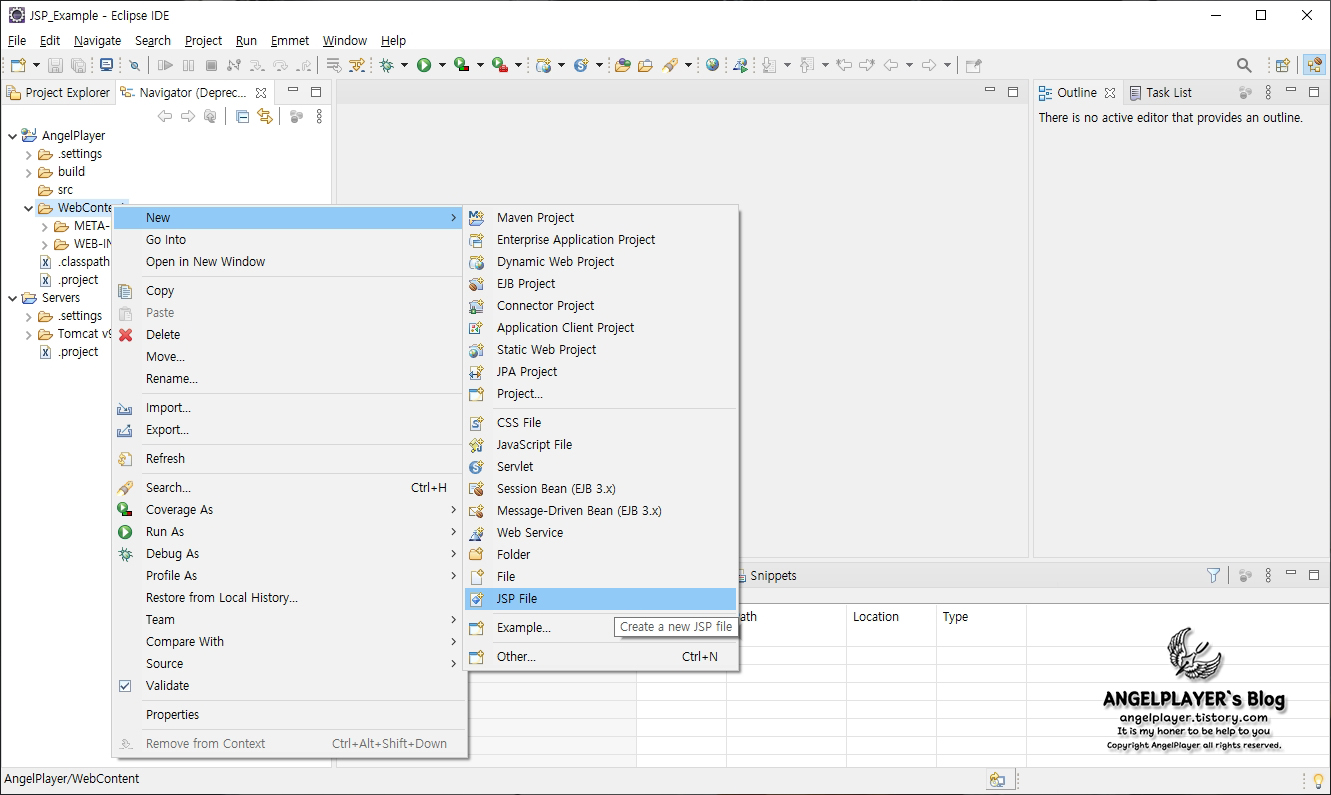Expand the Tomcat server folder
Image resolution: width=1331 pixels, height=795 pixels.
pos(29,335)
